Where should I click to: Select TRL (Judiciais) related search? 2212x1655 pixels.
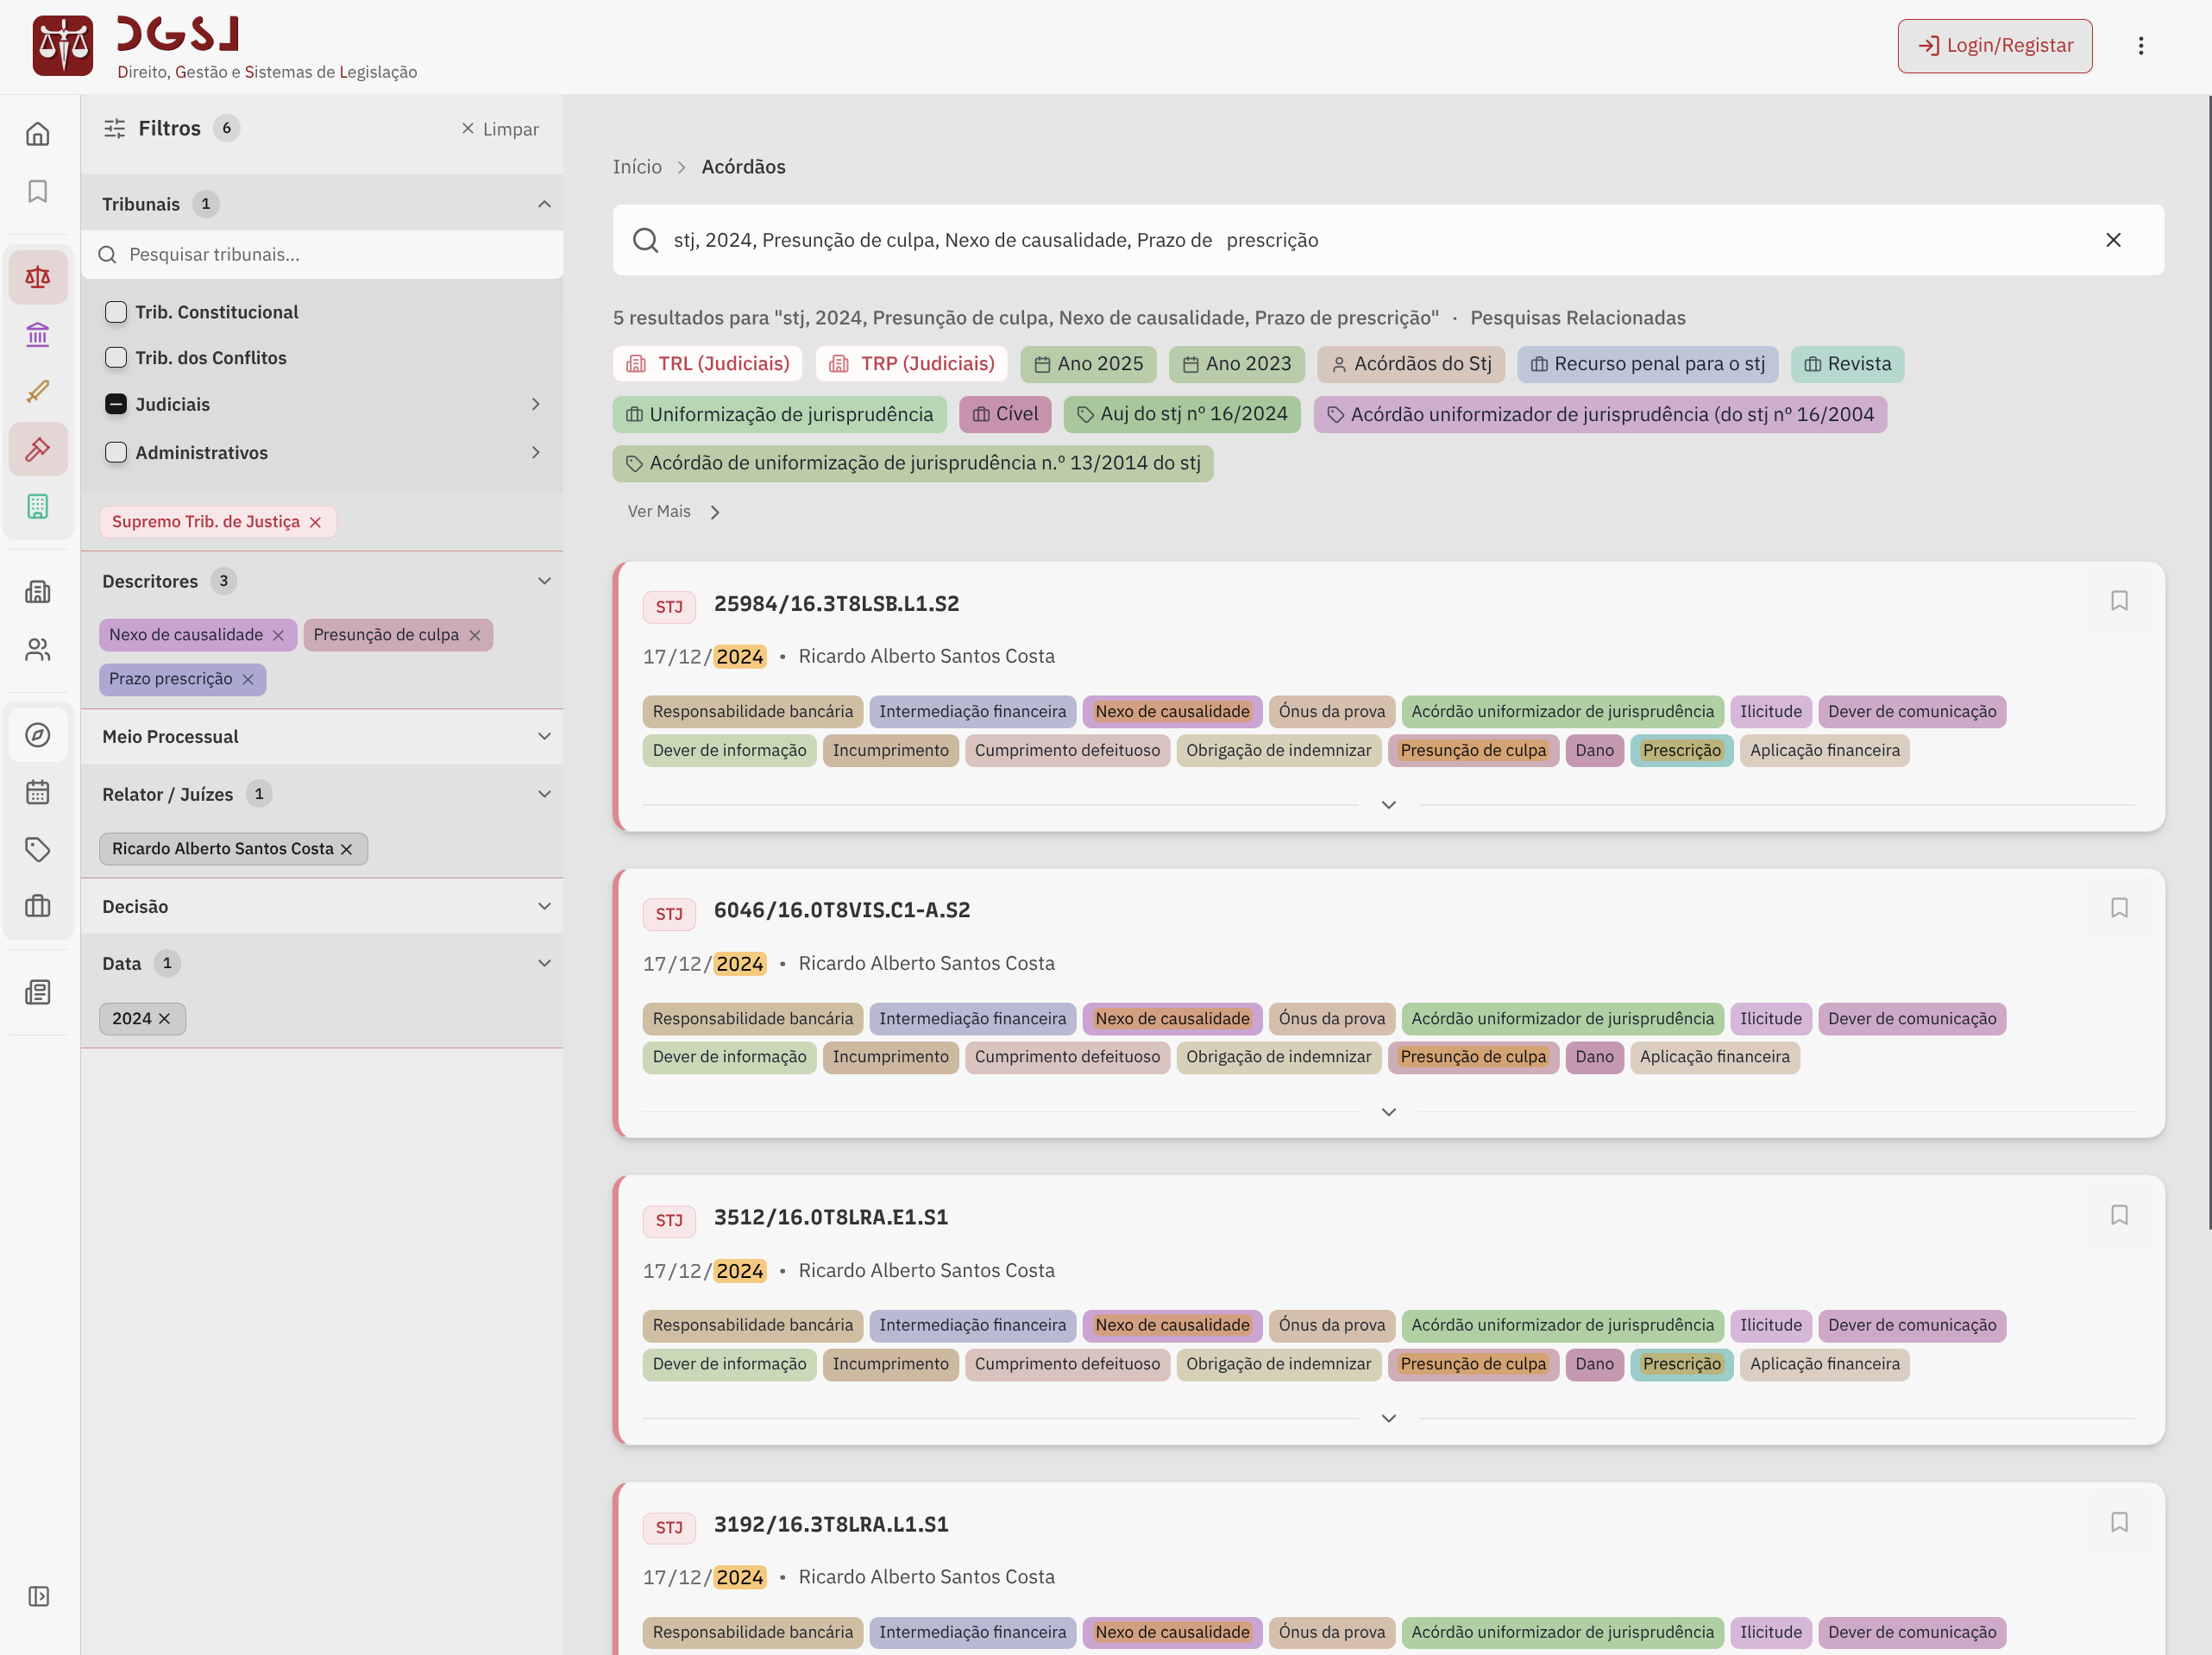[x=708, y=364]
